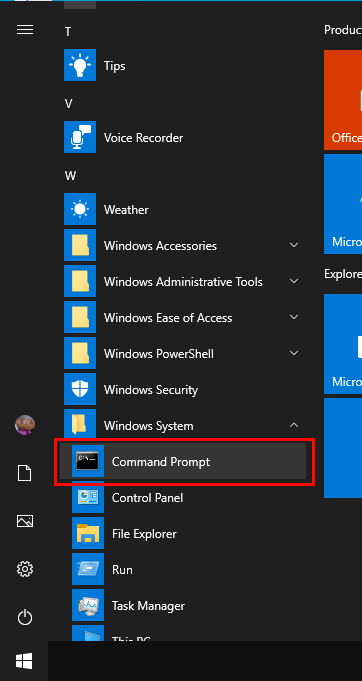Click the Settings gear in sidebar
362x681 pixels.
pyautogui.click(x=25, y=569)
